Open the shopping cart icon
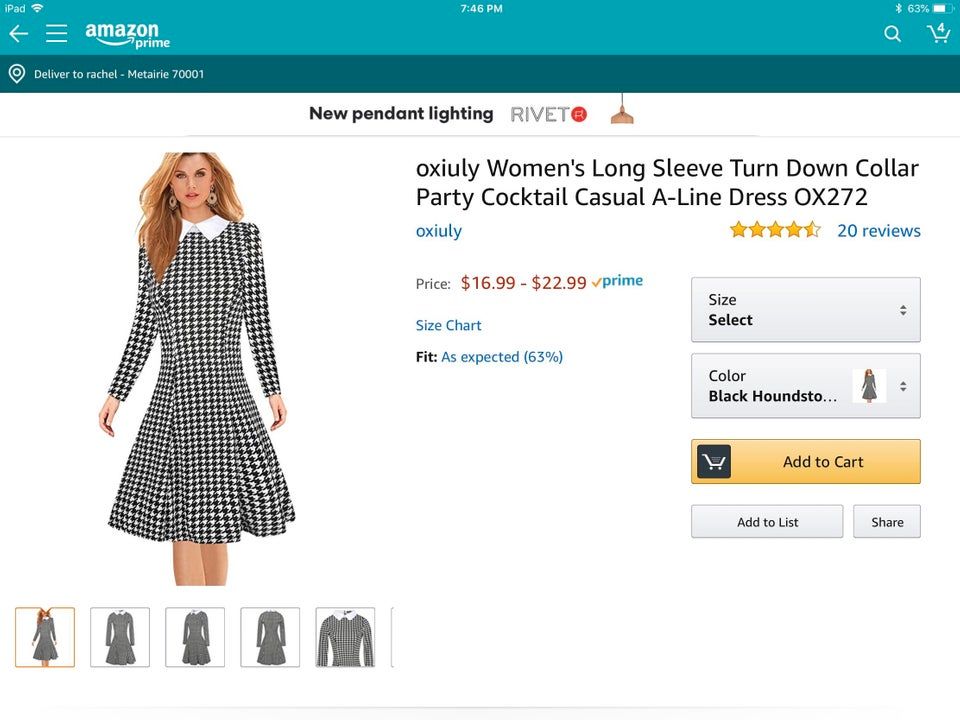The image size is (960, 720). tap(938, 33)
